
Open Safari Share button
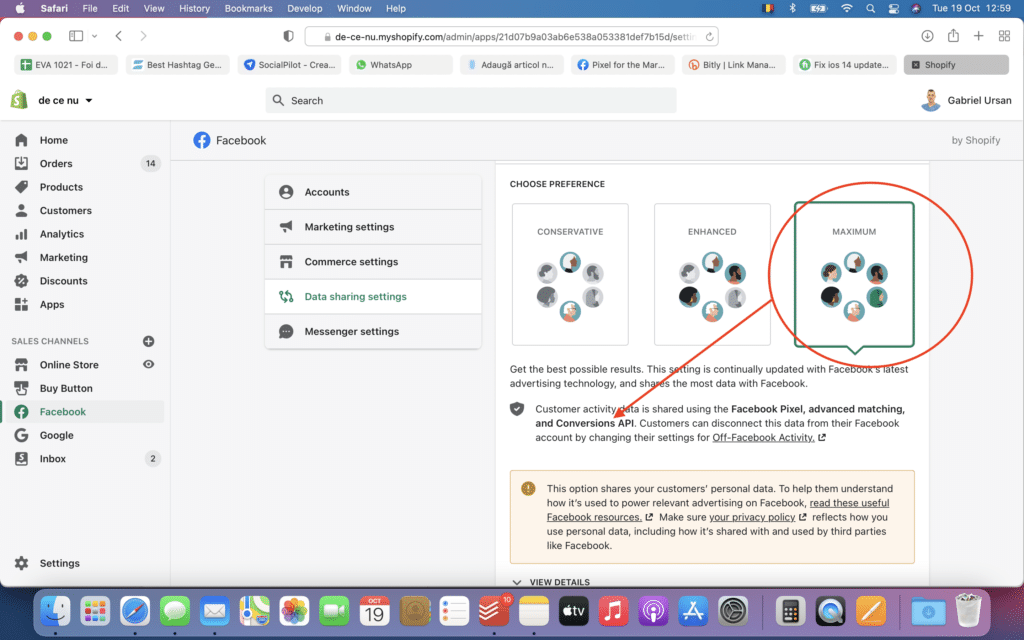tap(953, 35)
